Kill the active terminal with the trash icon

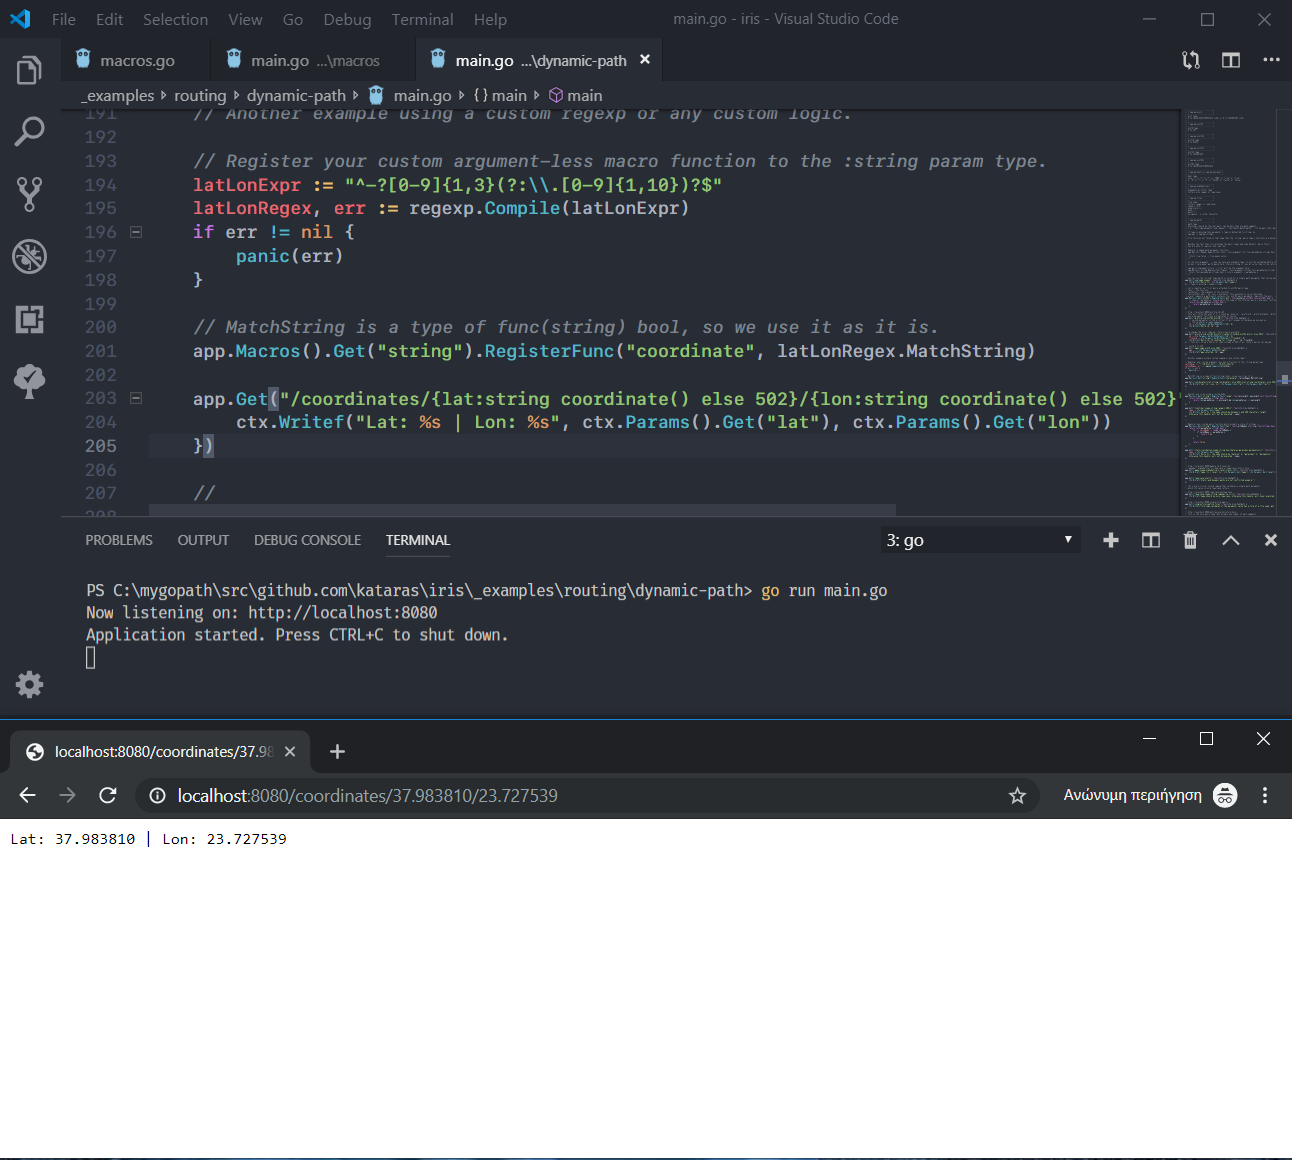pyautogui.click(x=1190, y=540)
